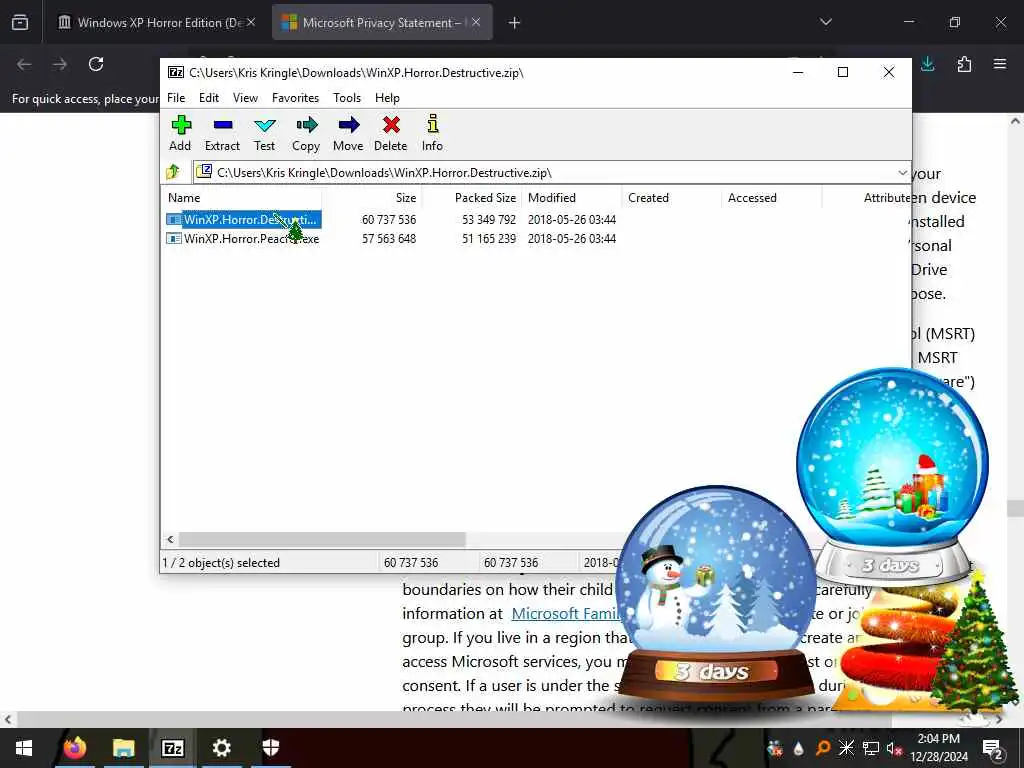This screenshot has height=768, width=1024.
Task: Sort by Accessed column header
Action: point(771,198)
